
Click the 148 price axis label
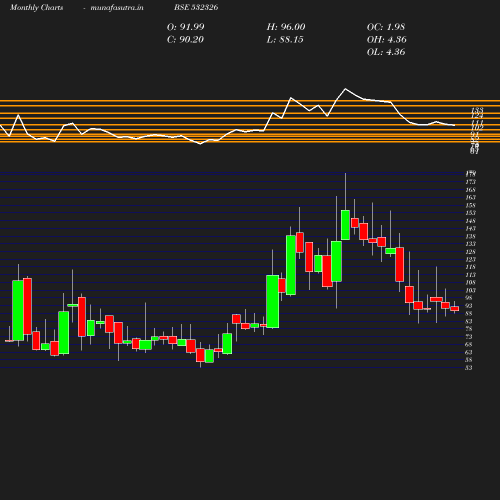[471, 221]
